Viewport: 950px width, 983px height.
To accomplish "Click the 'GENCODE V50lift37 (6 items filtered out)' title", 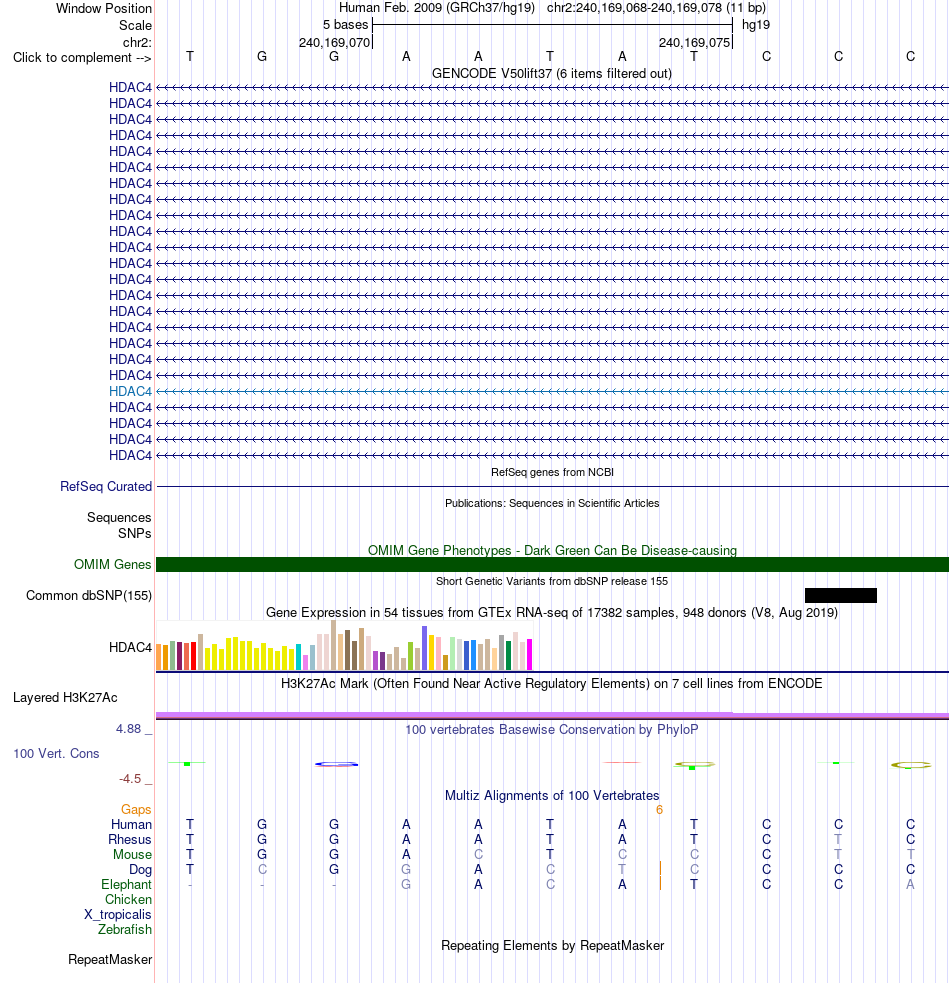I will pos(552,73).
